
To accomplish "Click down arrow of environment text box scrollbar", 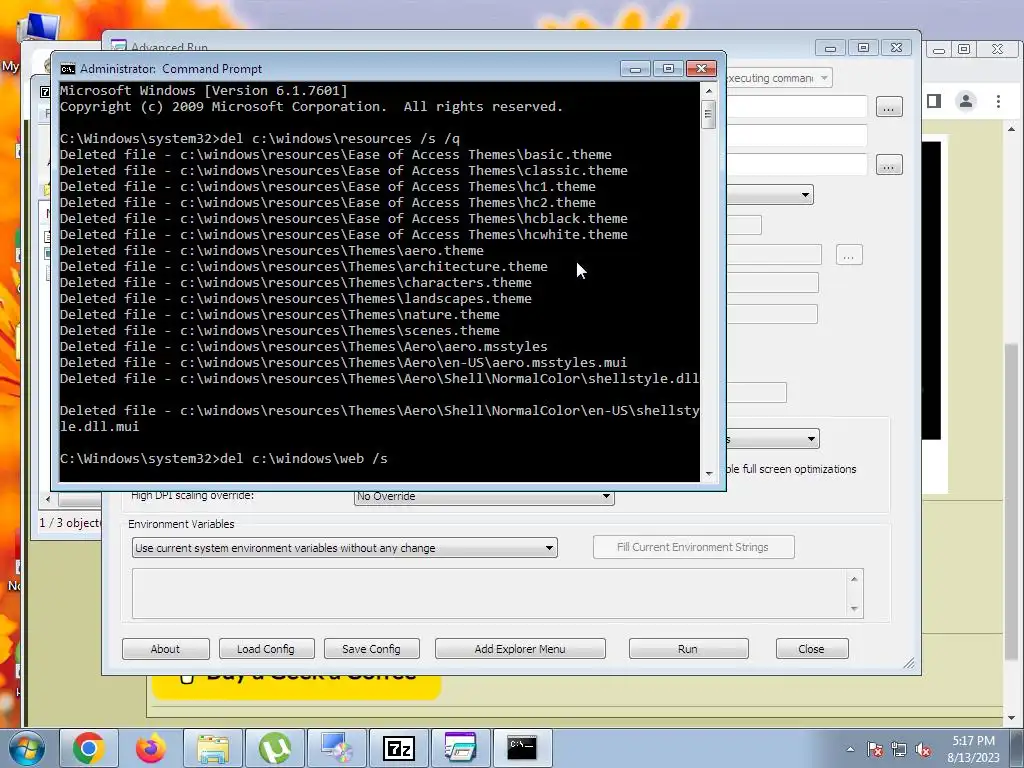I will pos(854,609).
